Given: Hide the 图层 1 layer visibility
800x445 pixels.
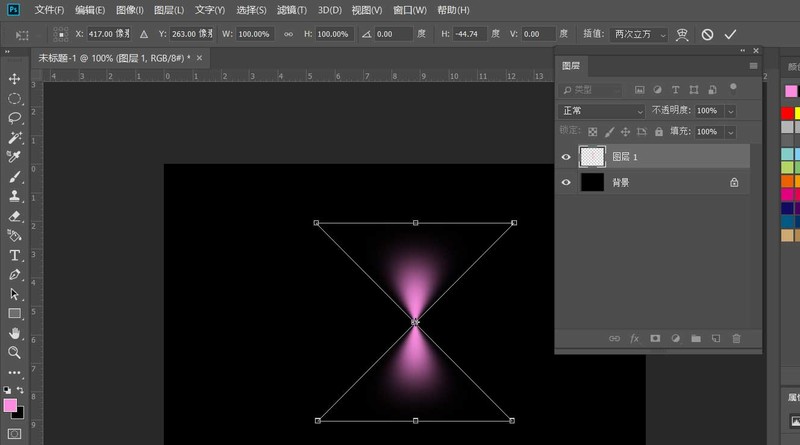Looking at the screenshot, I should coord(567,157).
